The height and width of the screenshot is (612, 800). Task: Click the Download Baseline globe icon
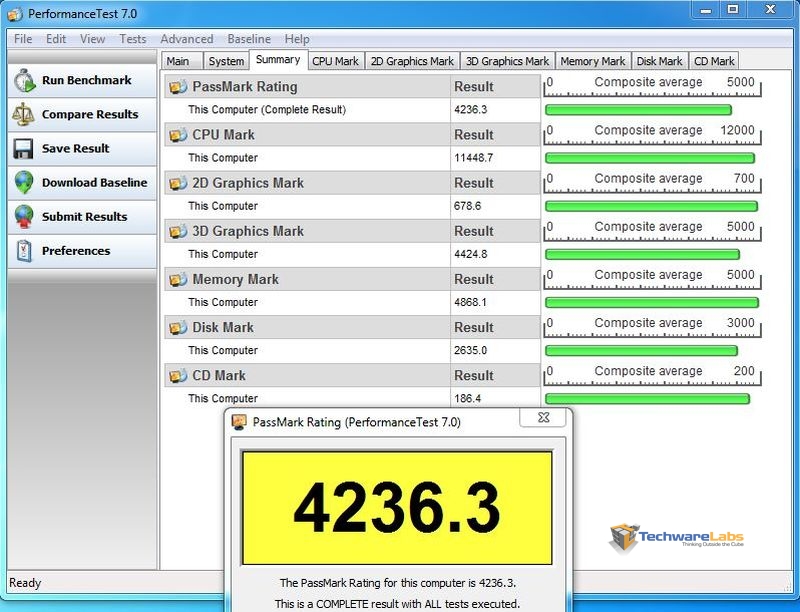click(x=24, y=183)
